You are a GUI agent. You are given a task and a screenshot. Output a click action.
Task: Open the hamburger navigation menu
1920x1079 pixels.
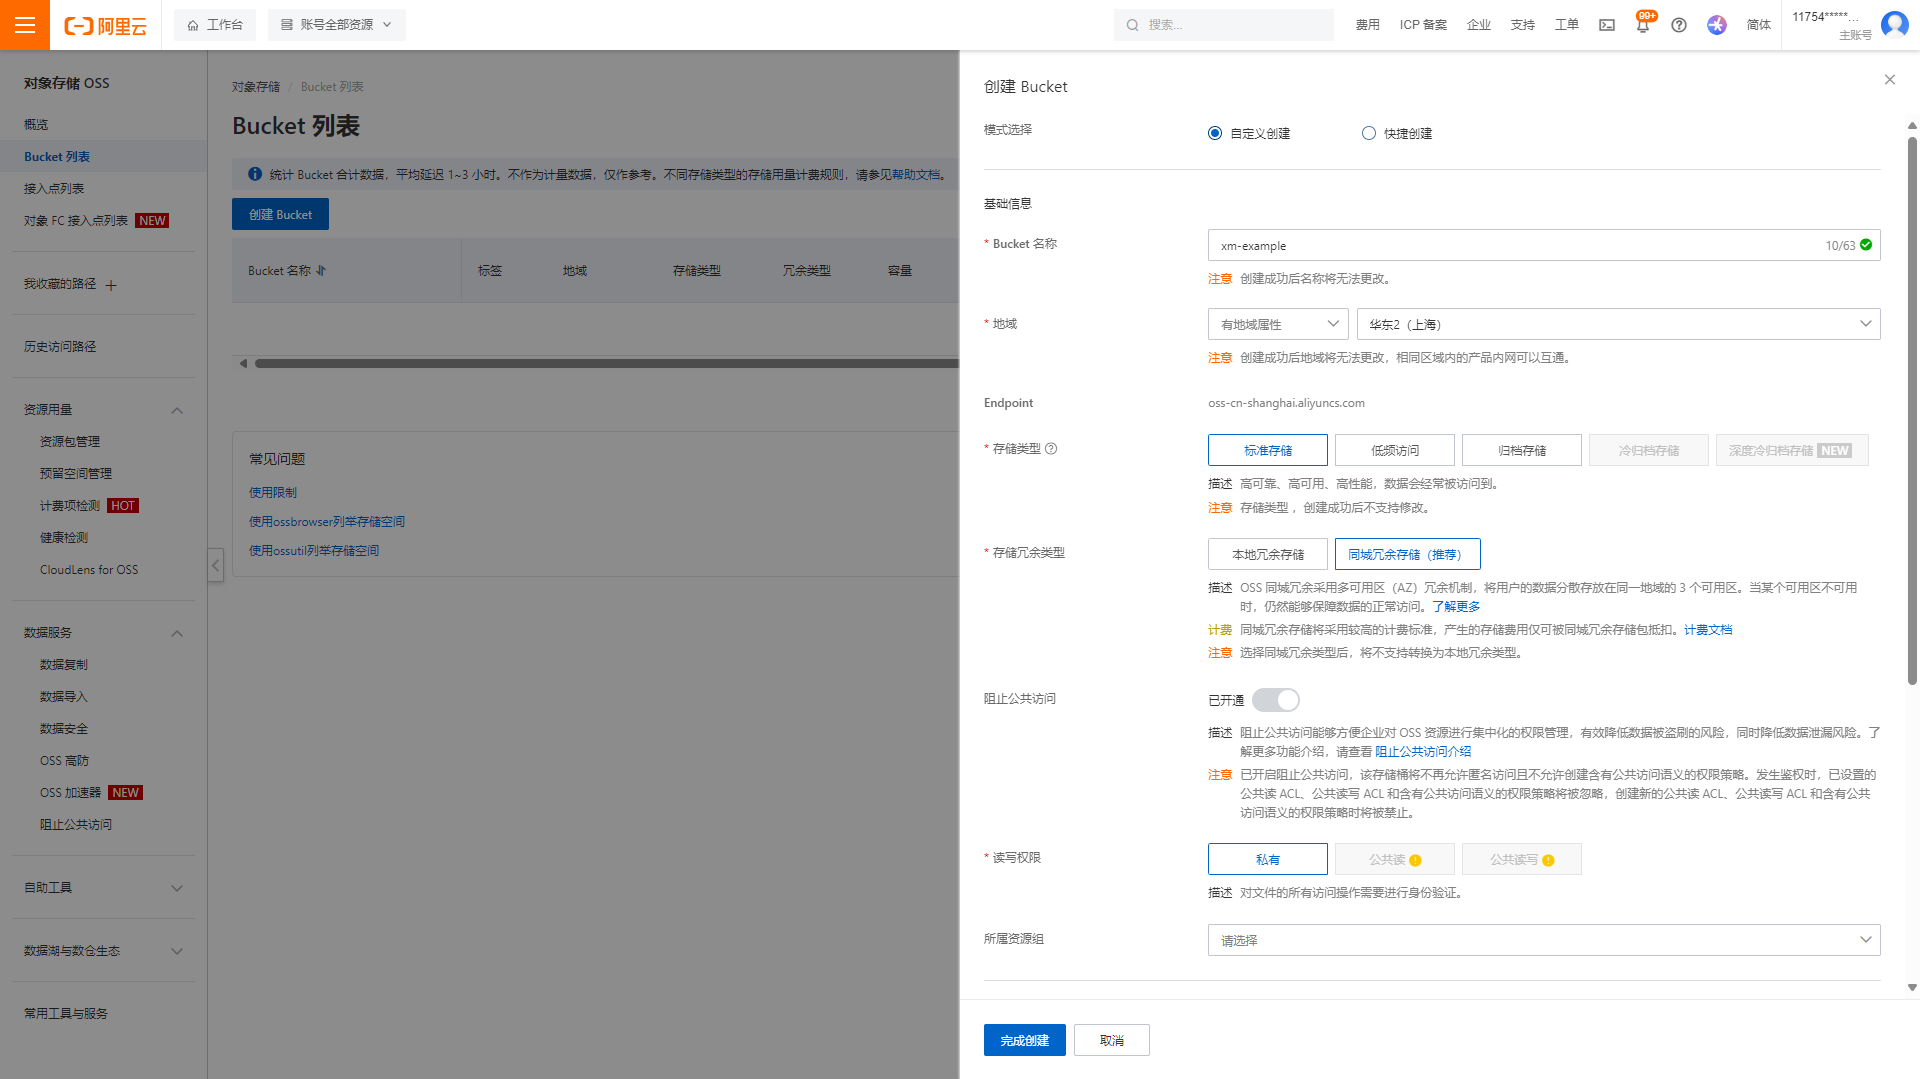point(25,25)
